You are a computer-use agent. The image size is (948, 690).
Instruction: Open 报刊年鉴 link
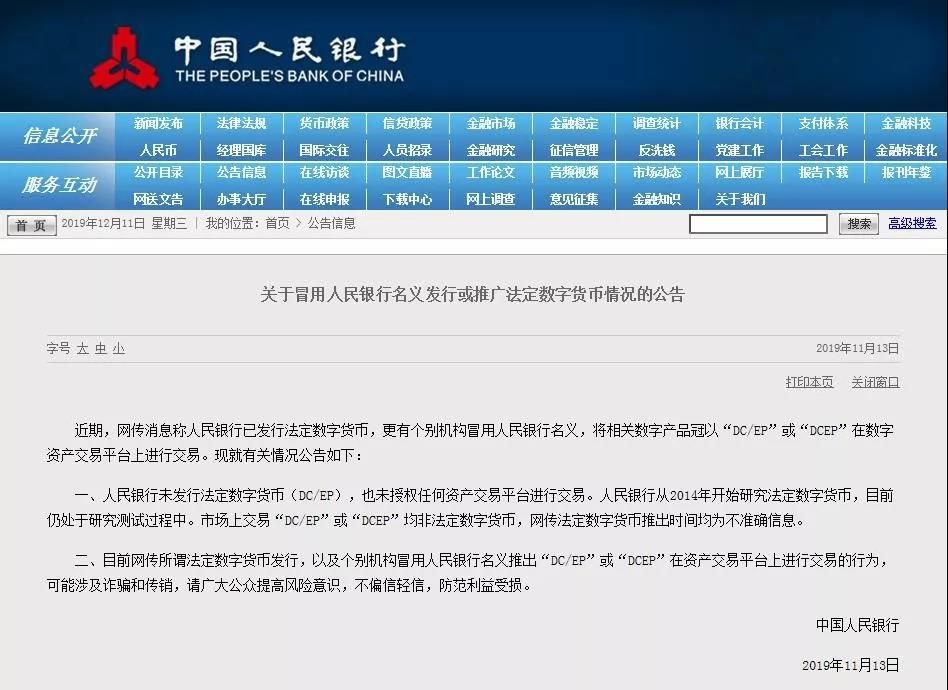906,172
